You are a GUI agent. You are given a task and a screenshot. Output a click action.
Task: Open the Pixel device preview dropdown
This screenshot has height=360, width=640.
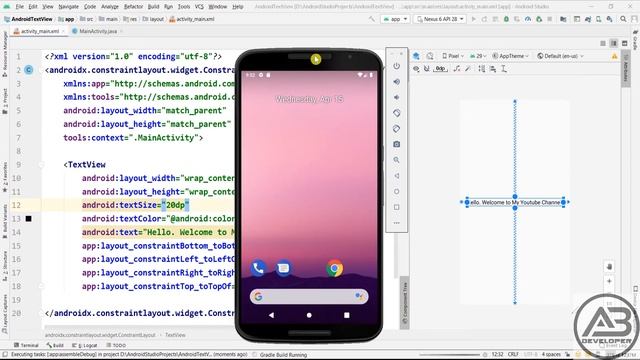(x=453, y=56)
